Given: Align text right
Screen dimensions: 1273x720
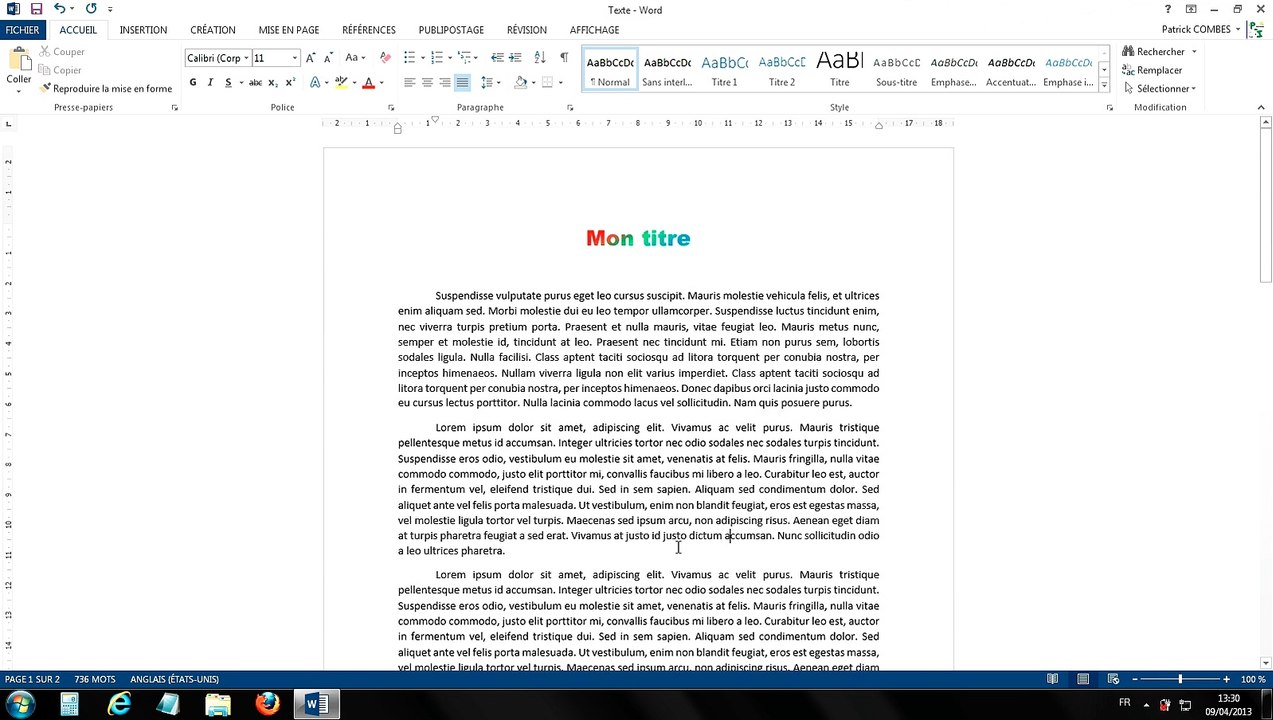Looking at the screenshot, I should point(445,82).
